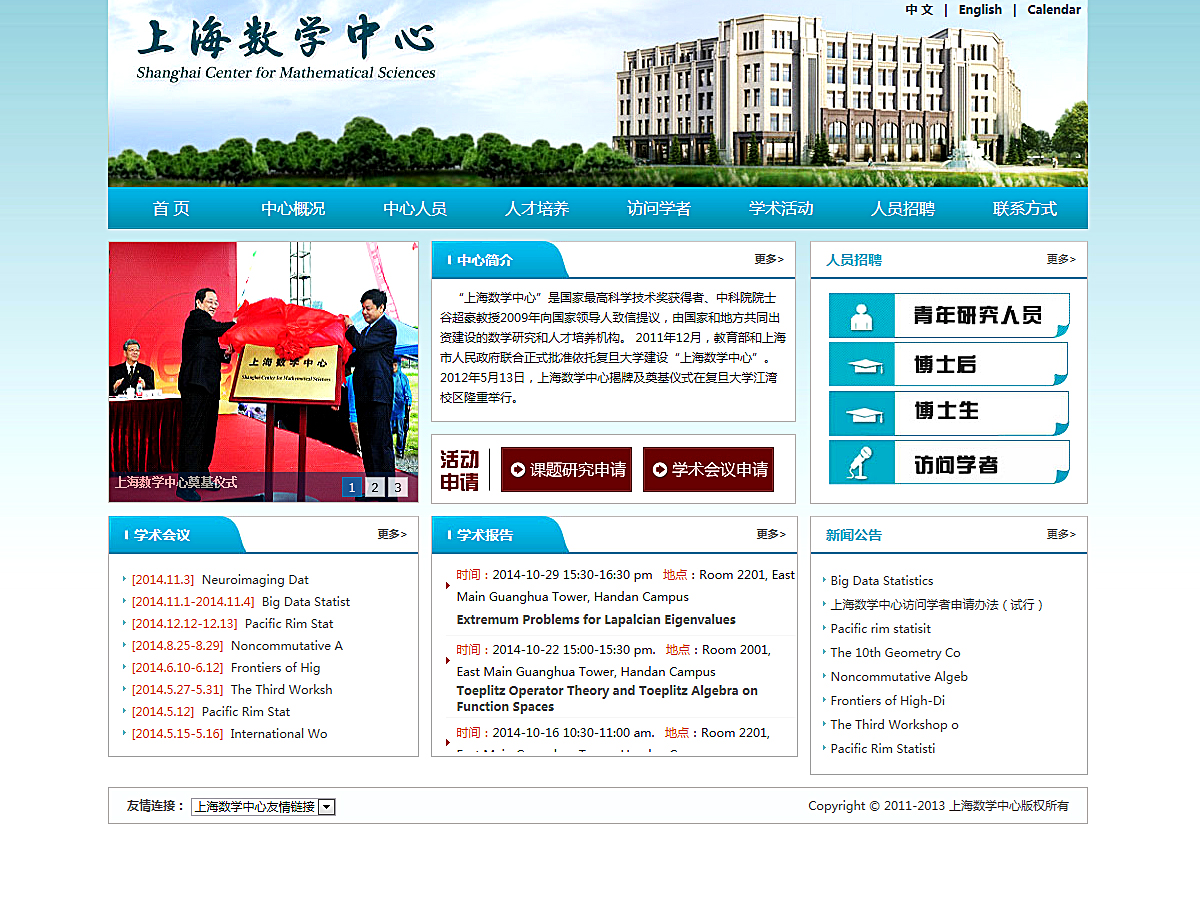This screenshot has height=921, width=1200.
Task: Click 更多 in the 中心简介 panel
Action: [769, 259]
